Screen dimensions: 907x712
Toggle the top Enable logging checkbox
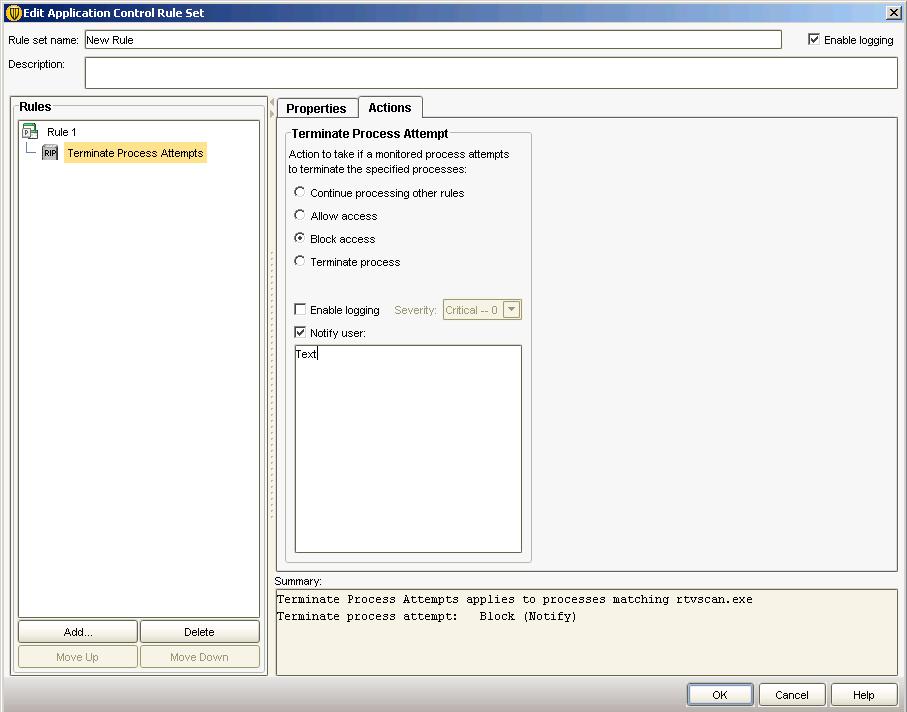coord(813,39)
